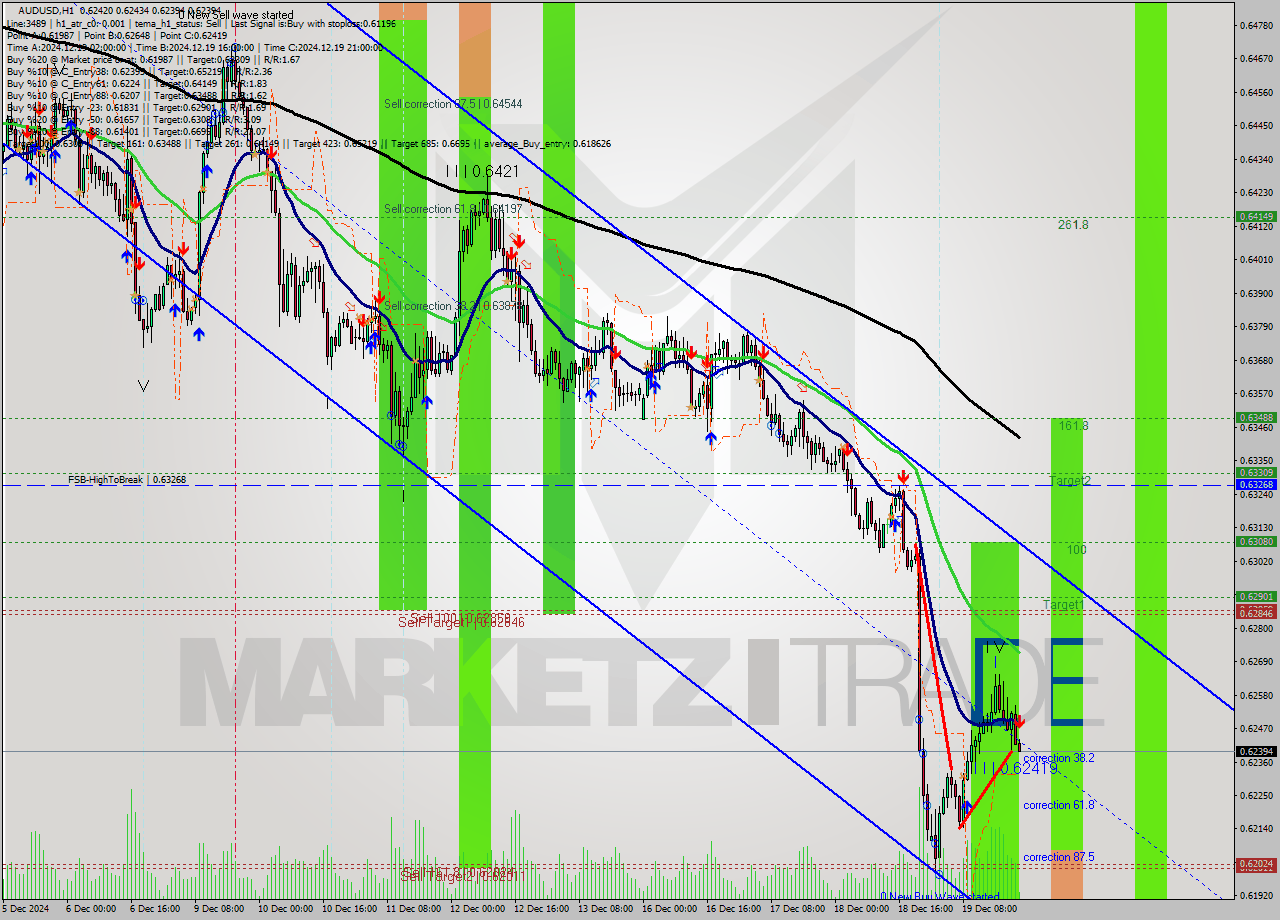Click the '6 Dec 16:00' time axis label
The image size is (1280, 920).
(154, 909)
